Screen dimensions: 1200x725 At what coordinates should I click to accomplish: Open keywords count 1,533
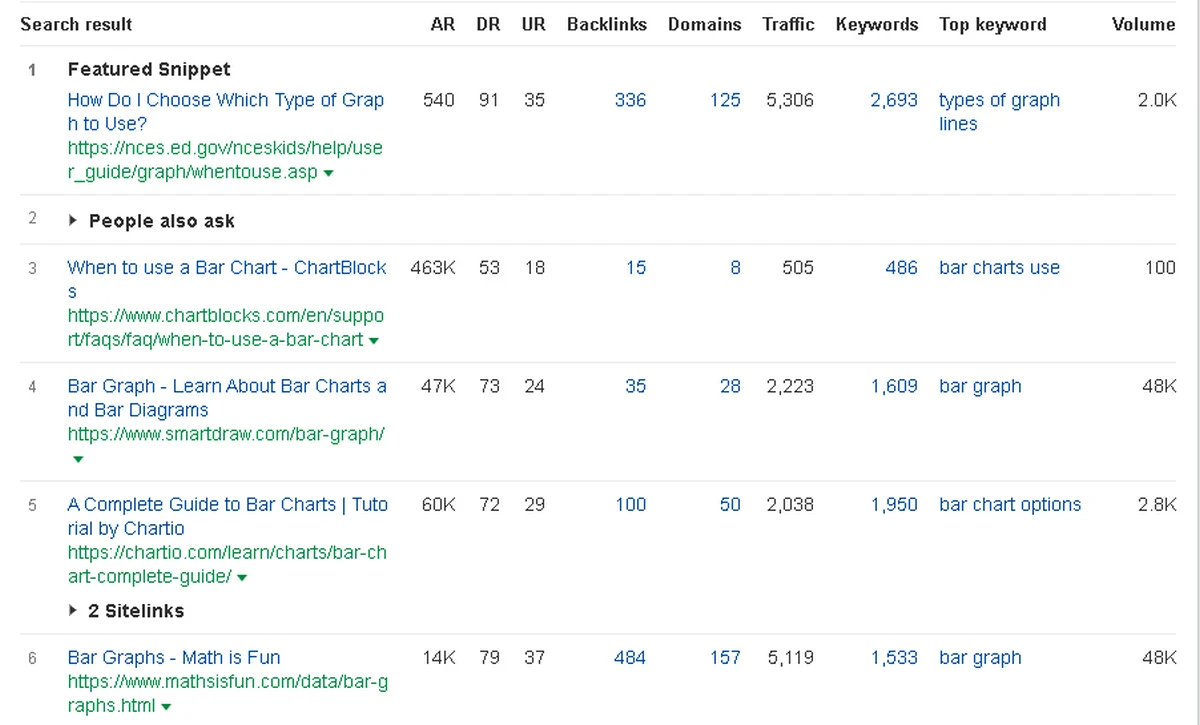pyautogui.click(x=894, y=658)
